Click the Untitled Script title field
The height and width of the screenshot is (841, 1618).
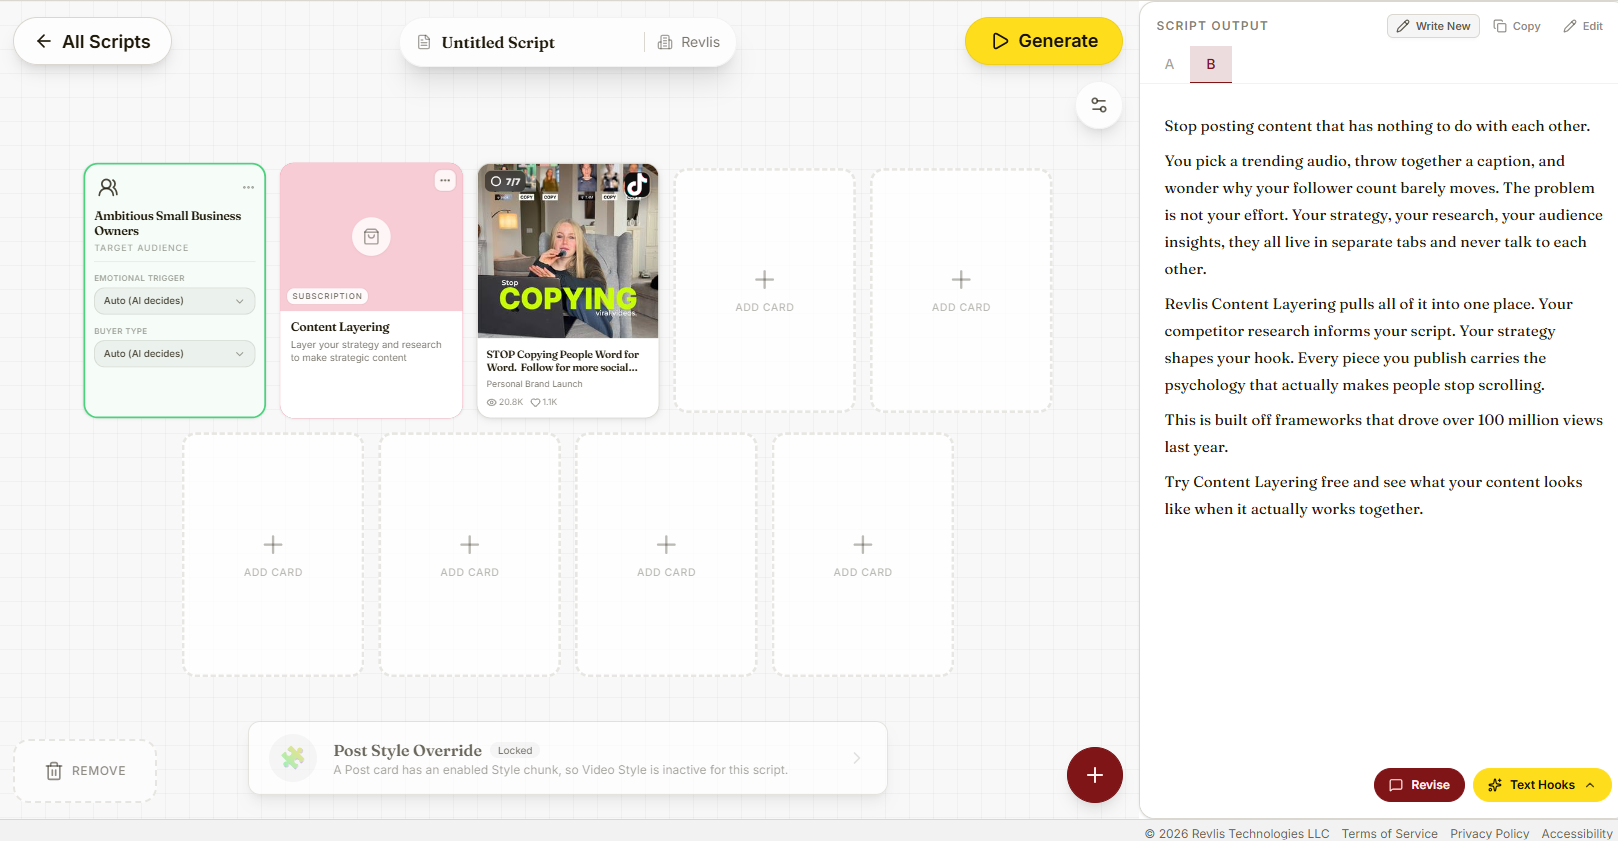point(498,42)
